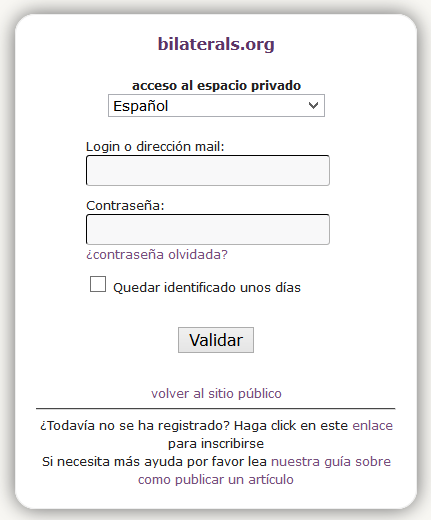
Task: Click the ¿Todavía no se ha registrado? text
Action: click(135, 426)
